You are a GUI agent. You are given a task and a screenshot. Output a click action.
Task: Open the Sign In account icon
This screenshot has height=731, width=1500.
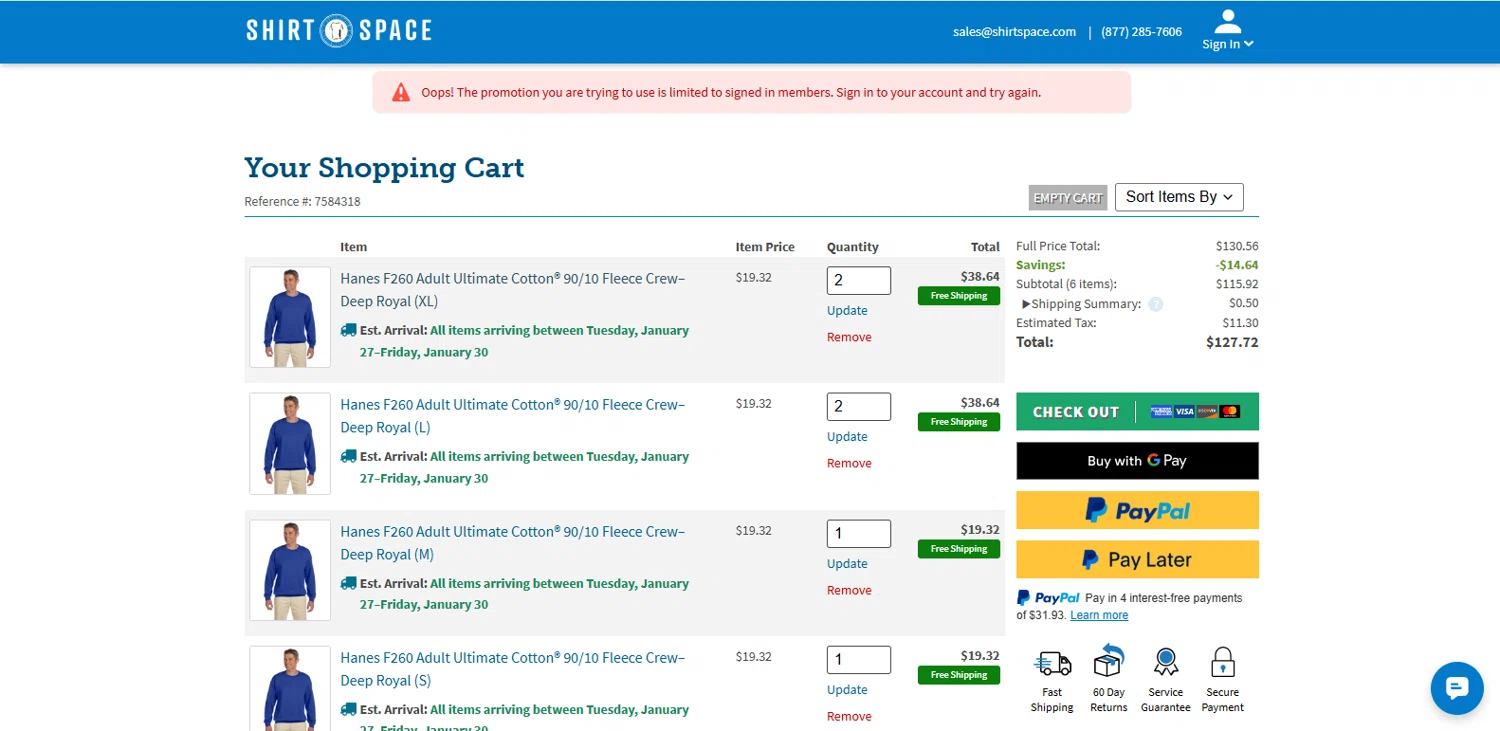pos(1228,21)
